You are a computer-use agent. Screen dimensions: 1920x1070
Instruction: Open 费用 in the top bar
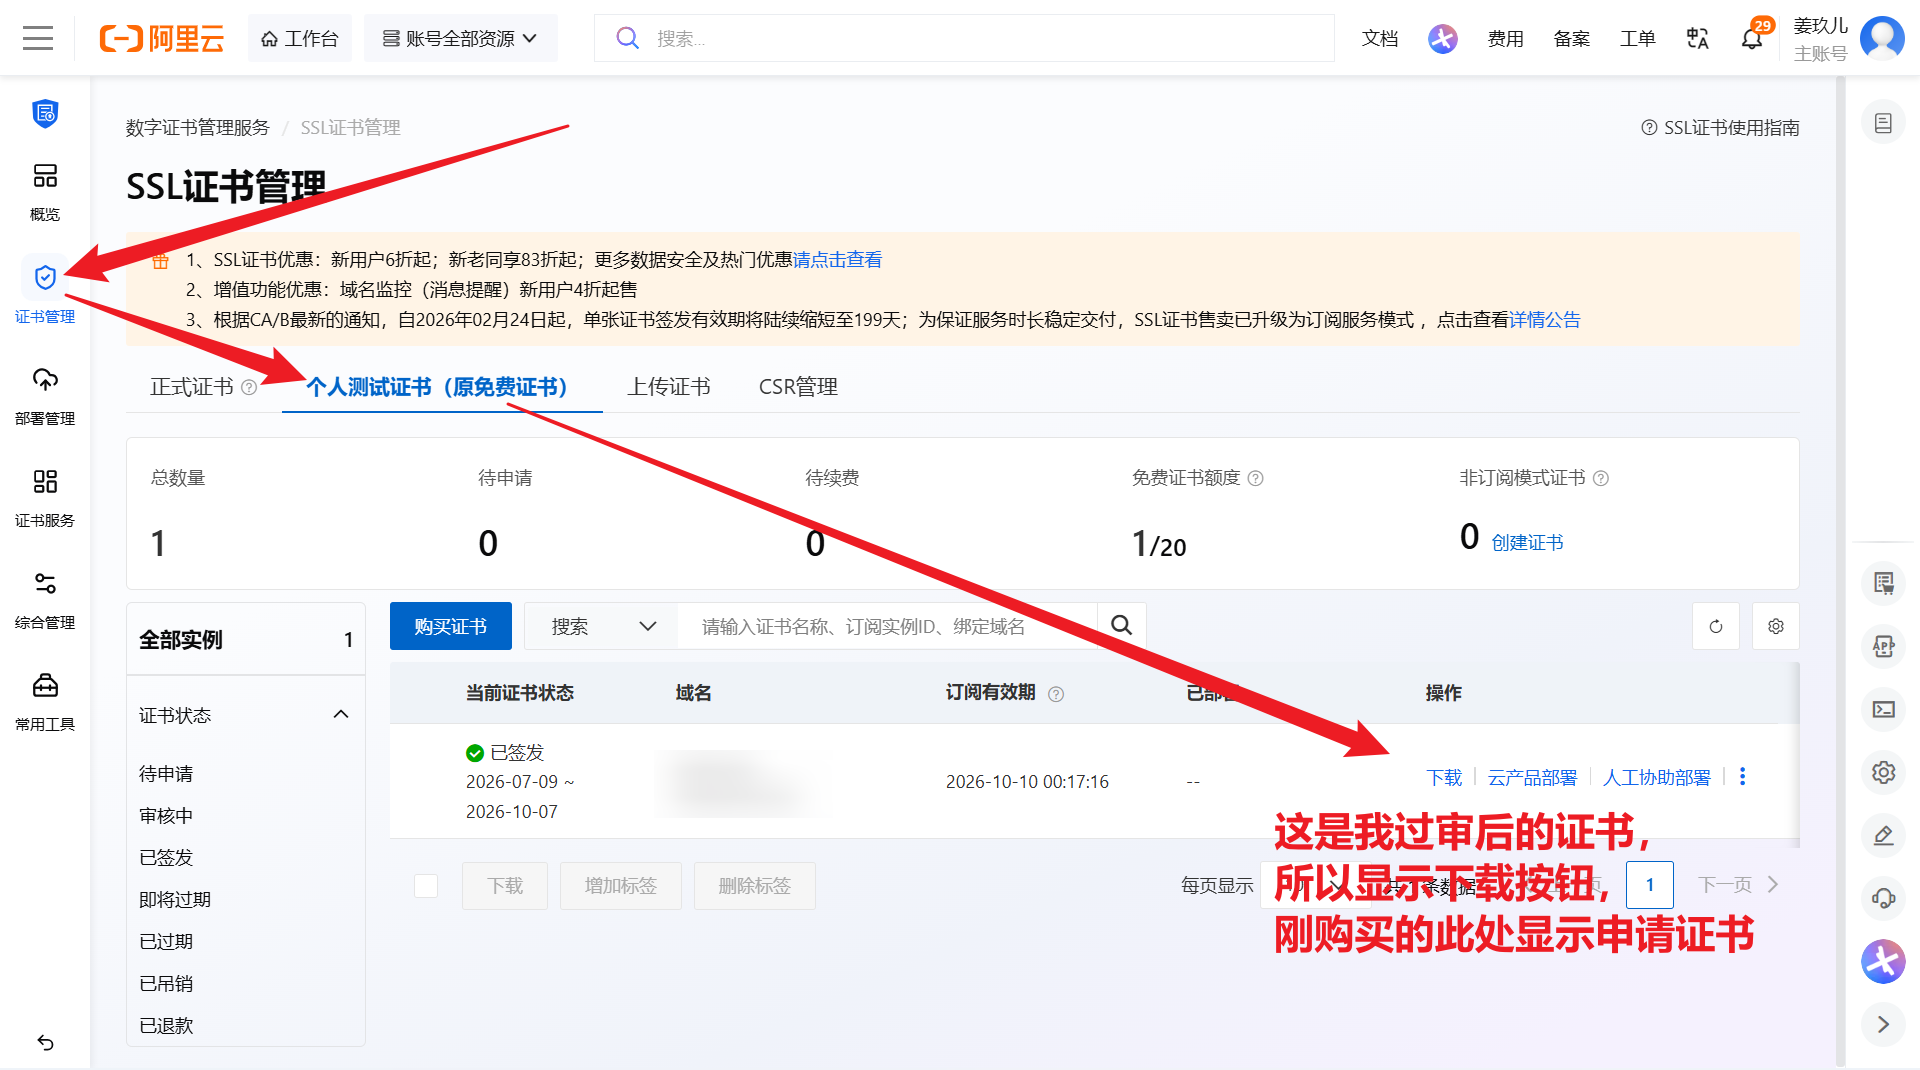pos(1505,38)
